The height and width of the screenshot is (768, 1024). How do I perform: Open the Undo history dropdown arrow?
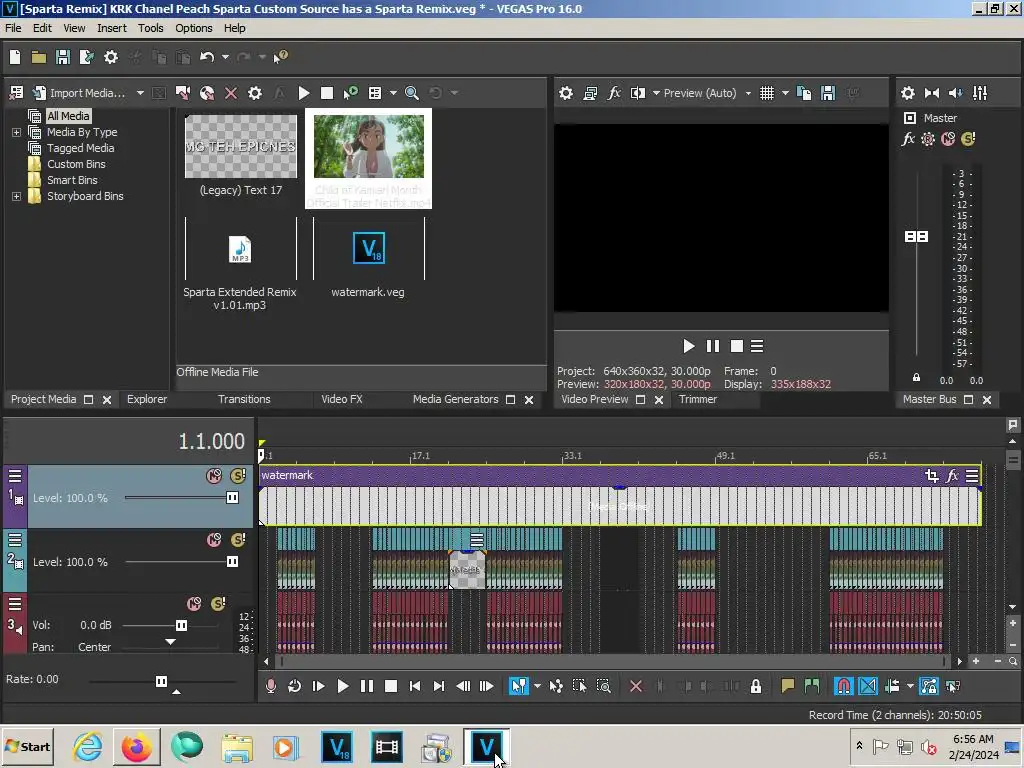click(x=225, y=57)
